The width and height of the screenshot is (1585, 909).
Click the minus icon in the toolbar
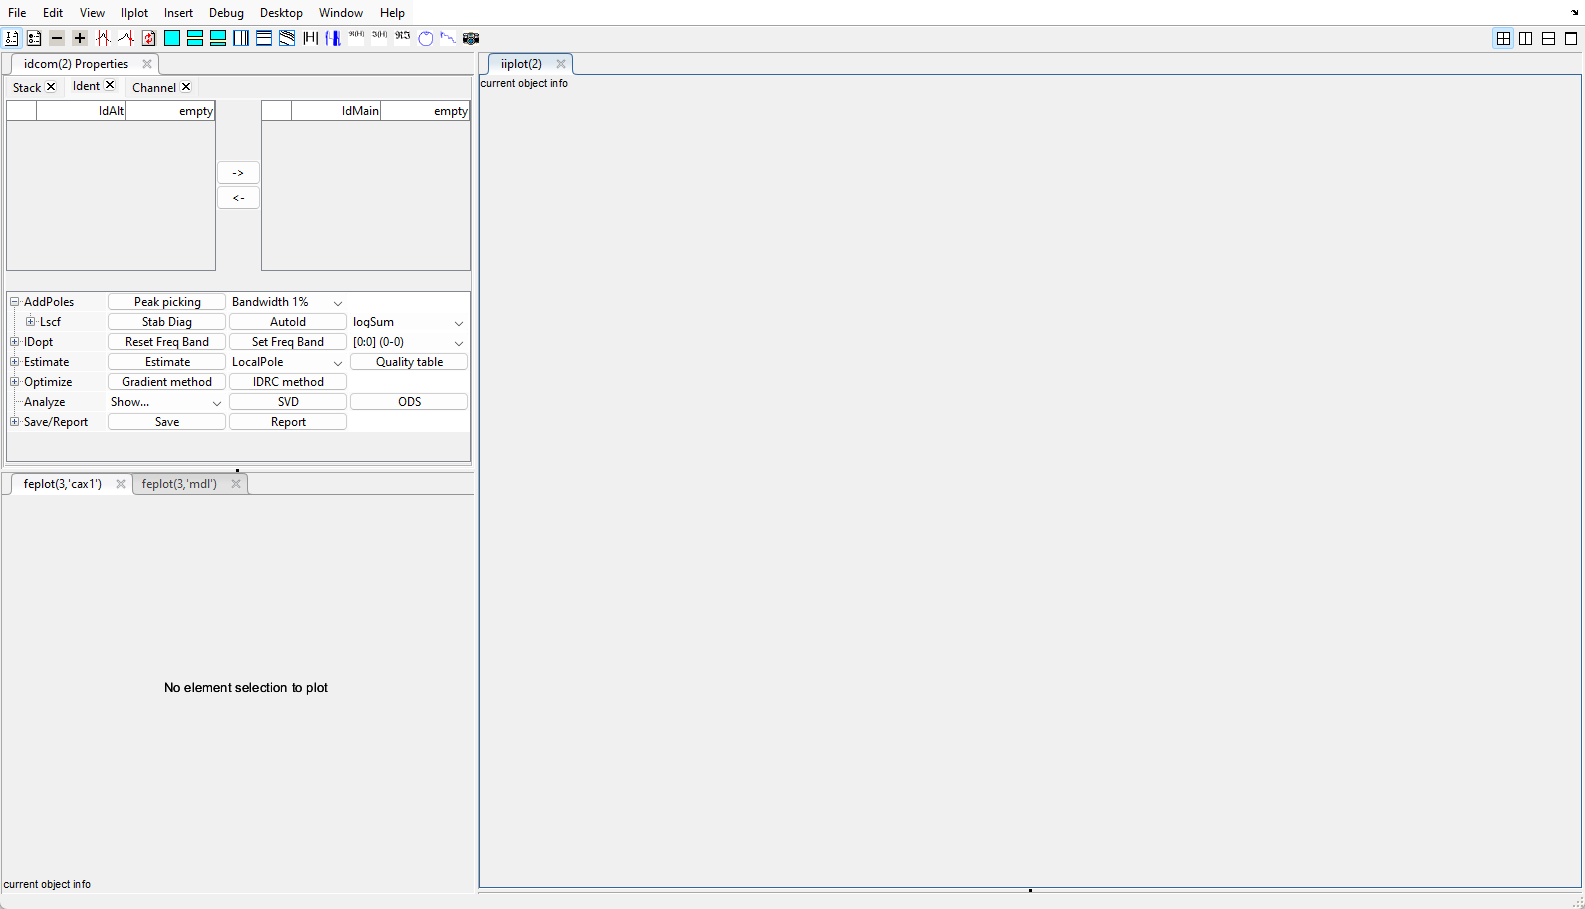(57, 38)
